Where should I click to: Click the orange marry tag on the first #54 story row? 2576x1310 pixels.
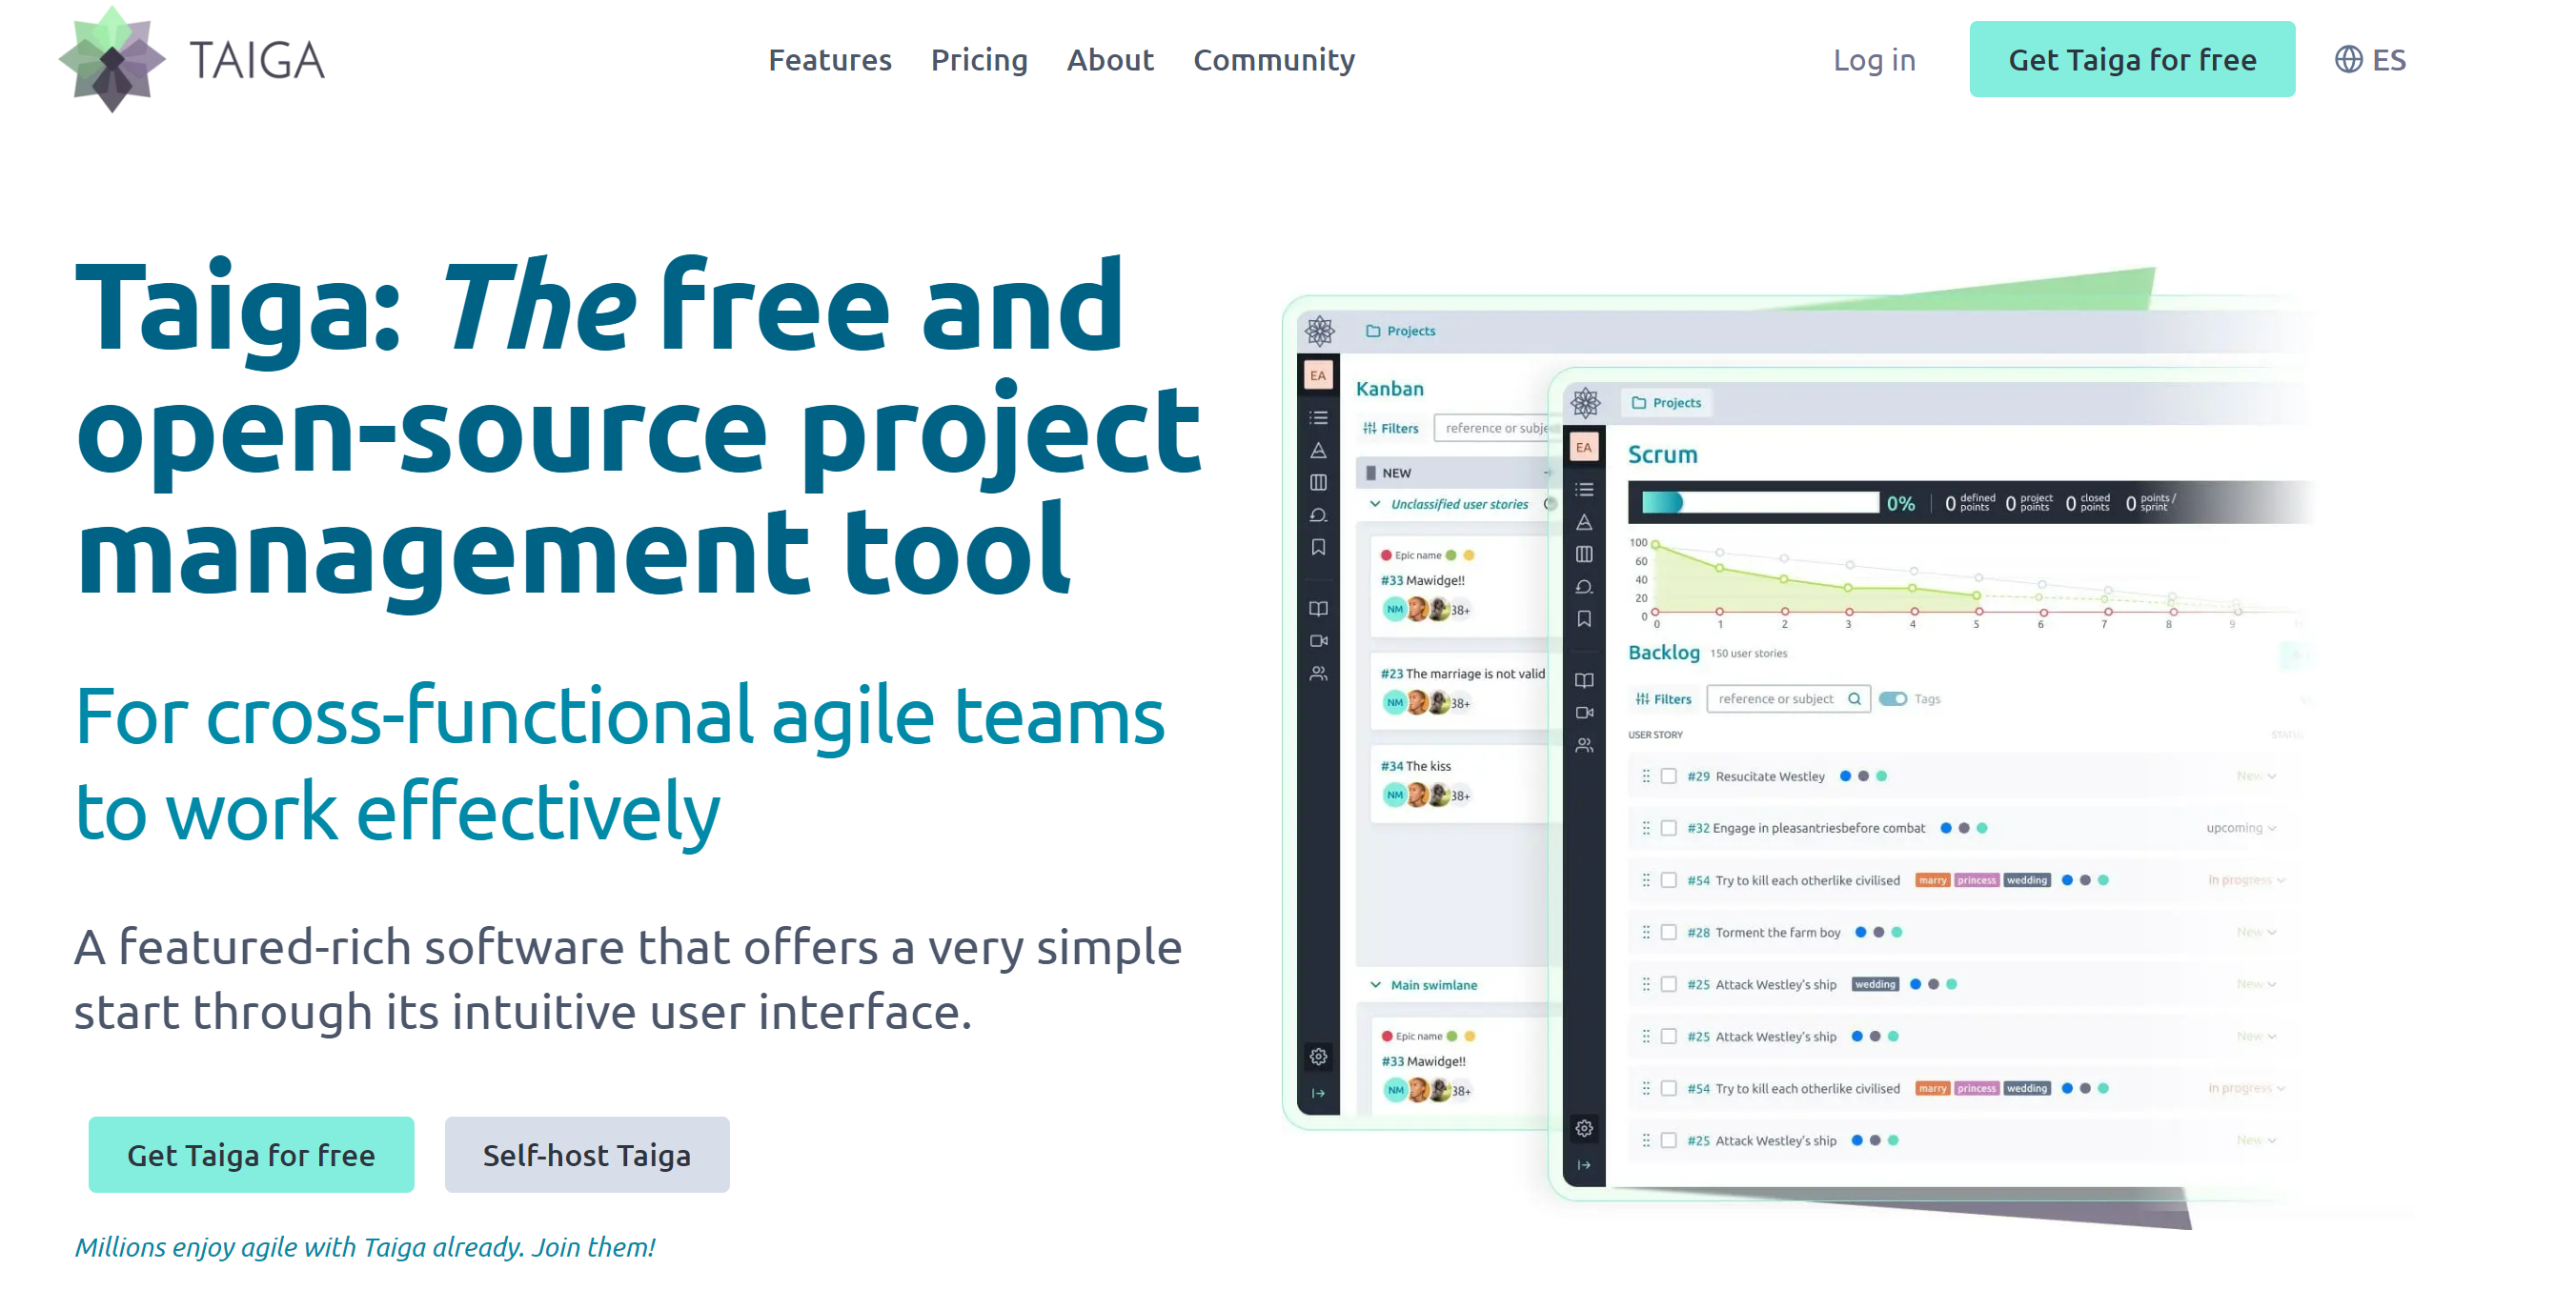1932,880
